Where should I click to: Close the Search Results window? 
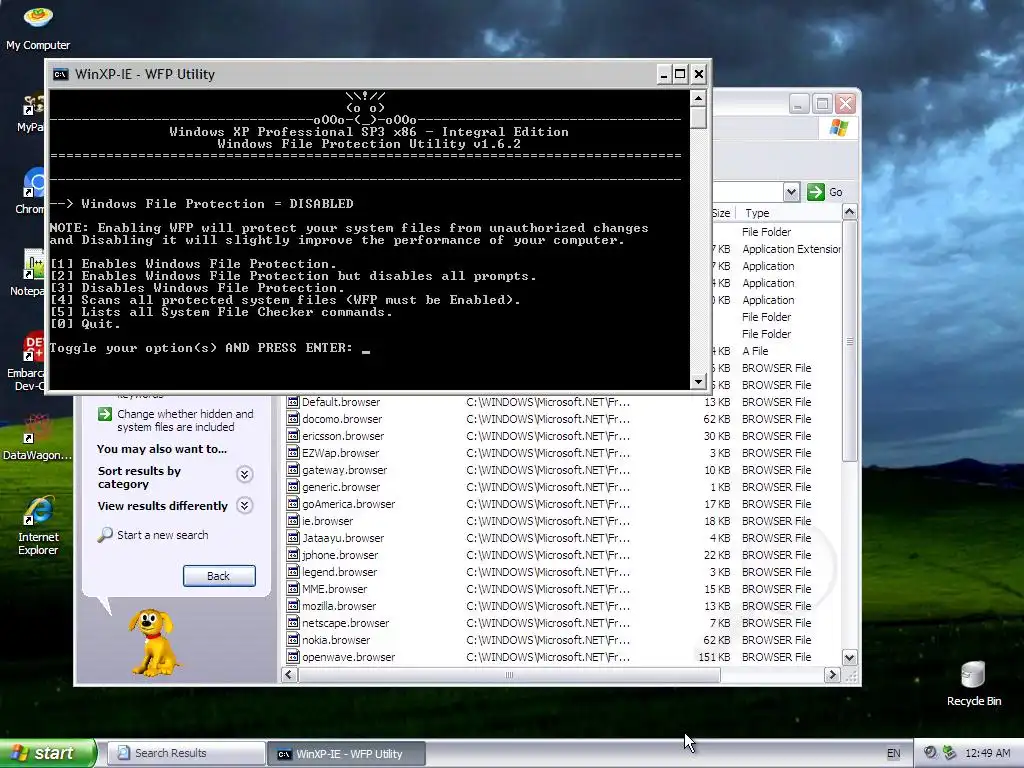tap(845, 104)
